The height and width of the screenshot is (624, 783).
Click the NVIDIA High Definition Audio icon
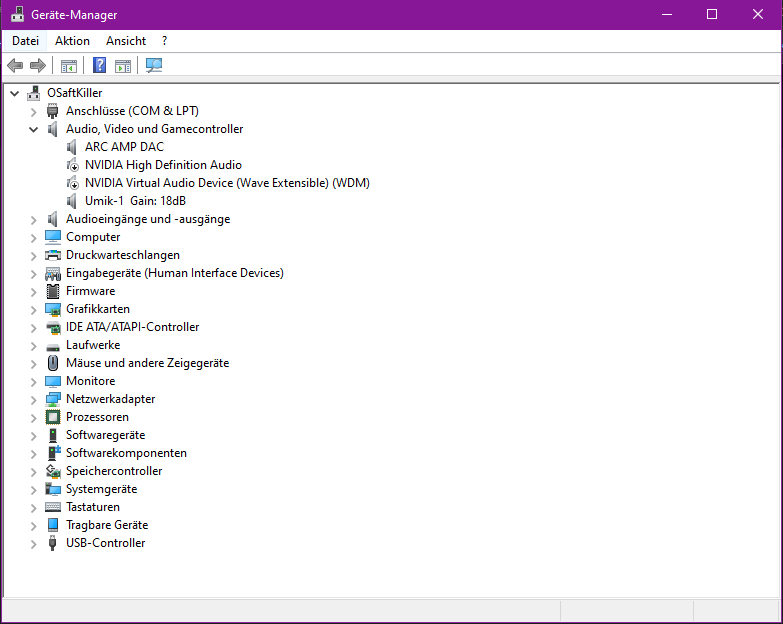coord(72,165)
